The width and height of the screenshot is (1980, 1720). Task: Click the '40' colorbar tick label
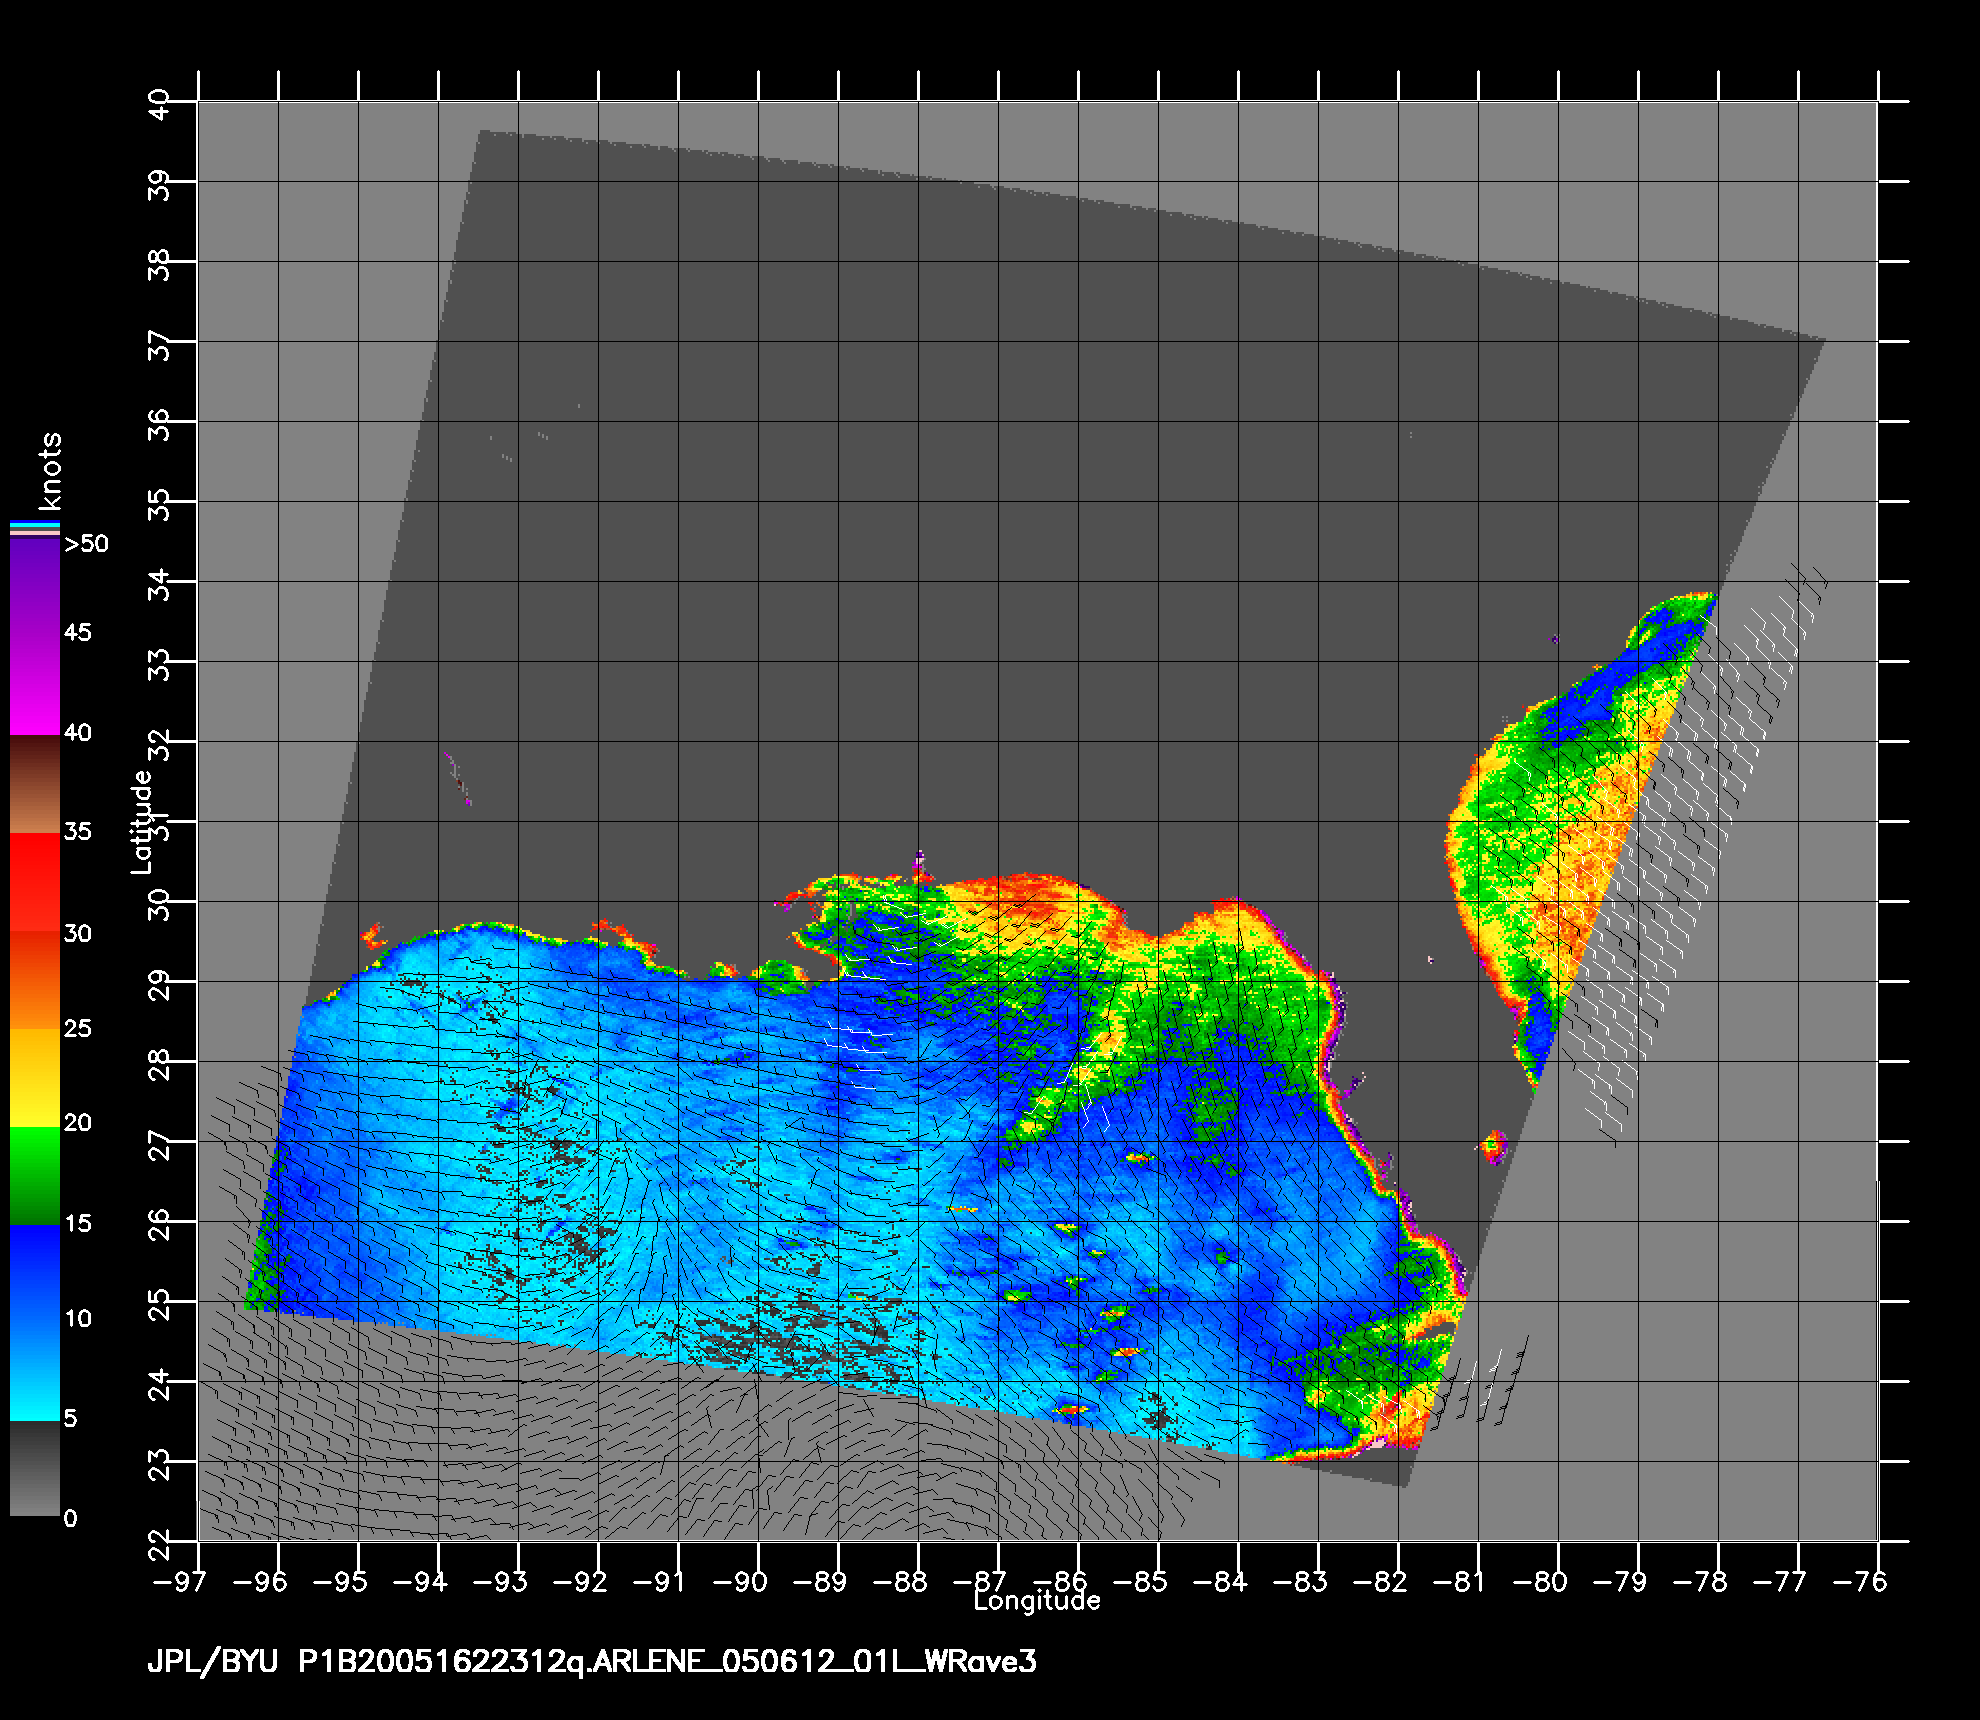click(77, 733)
